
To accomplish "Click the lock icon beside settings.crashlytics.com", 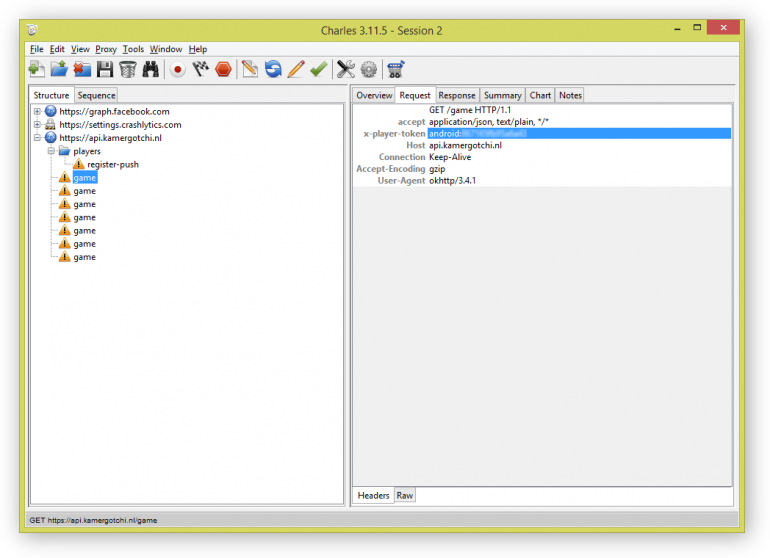I will pos(50,125).
